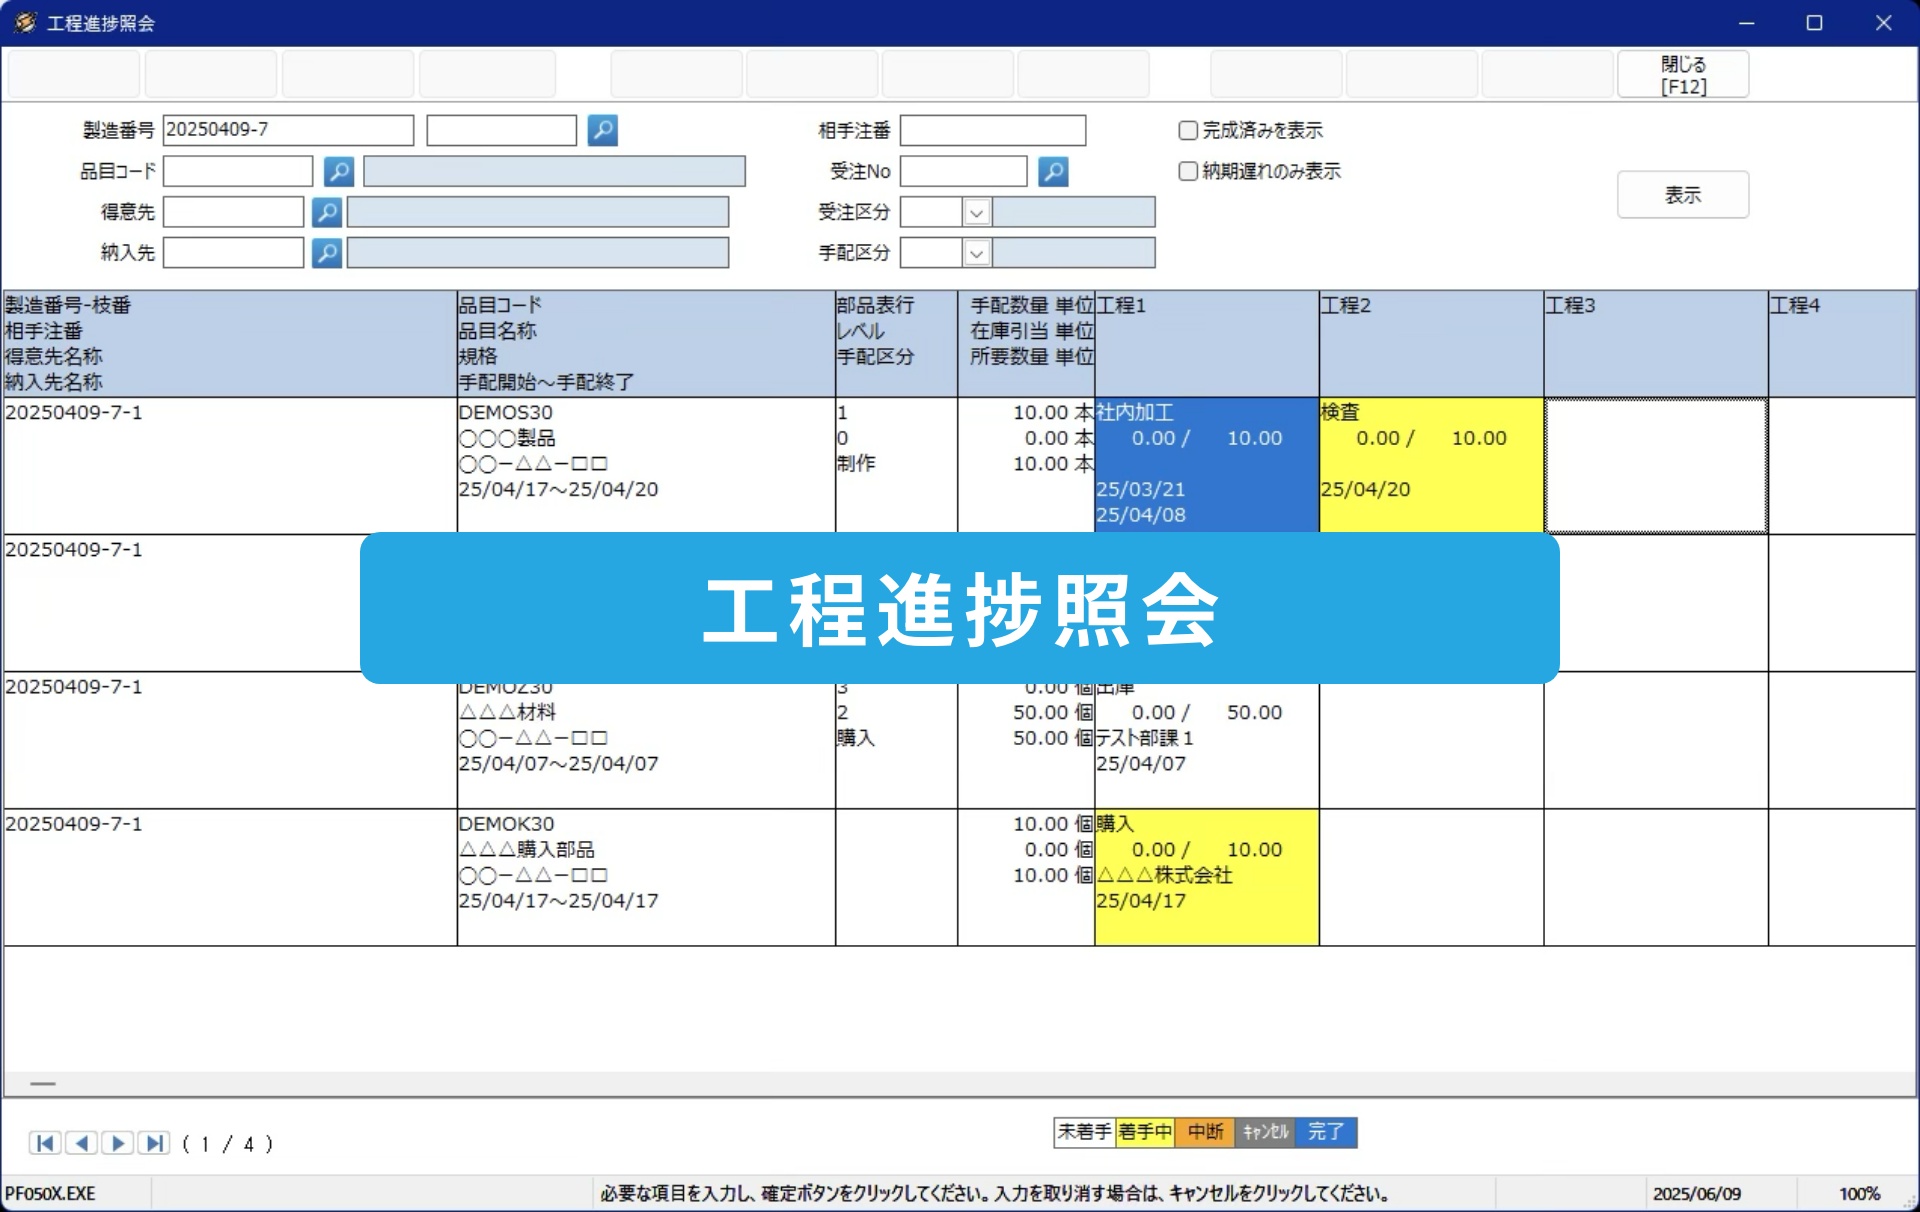Viewport: 1920px width, 1212px height.
Task: Click the 工程2 column header
Action: click(x=1430, y=343)
